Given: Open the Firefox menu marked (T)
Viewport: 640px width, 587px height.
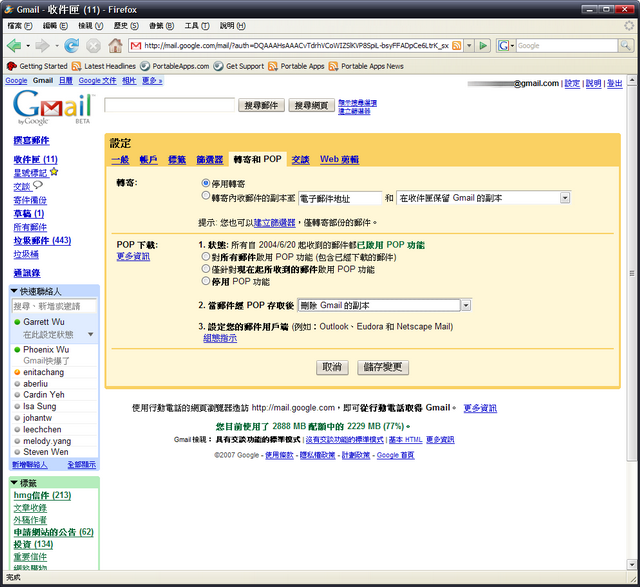Looking at the screenshot, I should point(197,26).
